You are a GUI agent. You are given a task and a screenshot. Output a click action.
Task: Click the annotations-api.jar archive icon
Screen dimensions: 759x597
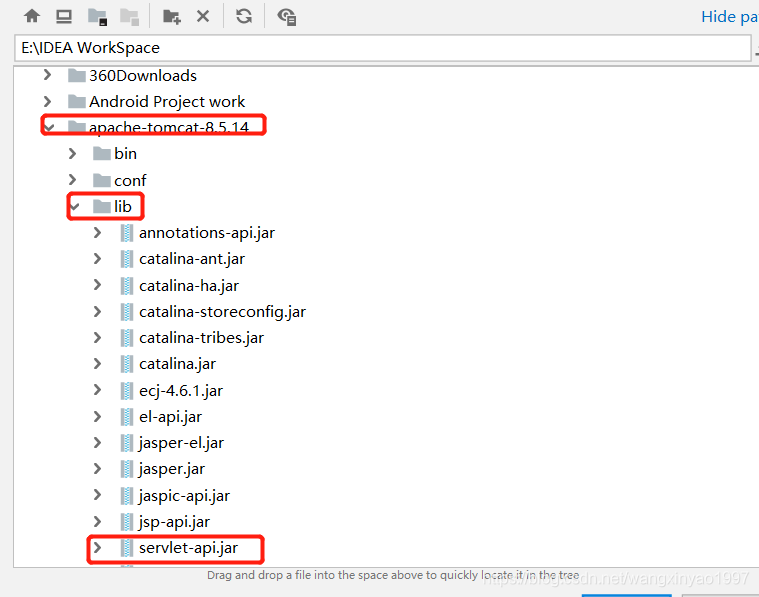tap(126, 233)
